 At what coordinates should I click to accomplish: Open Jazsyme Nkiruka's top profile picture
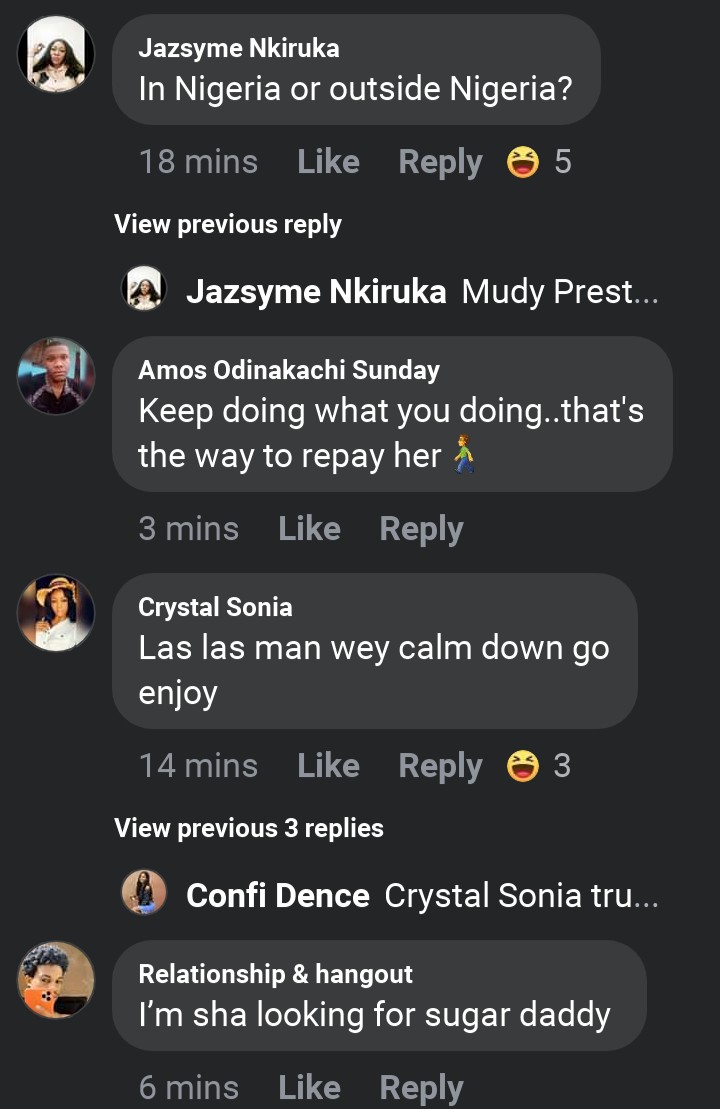[56, 54]
